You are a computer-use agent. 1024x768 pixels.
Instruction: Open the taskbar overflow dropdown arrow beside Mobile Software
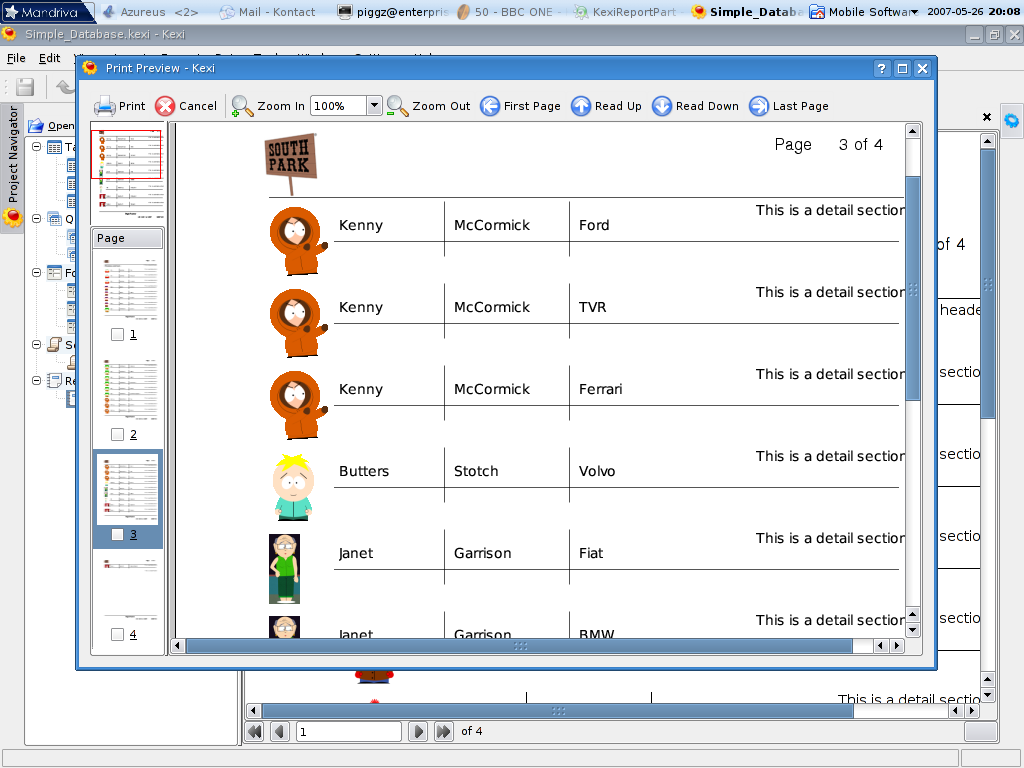tap(914, 12)
